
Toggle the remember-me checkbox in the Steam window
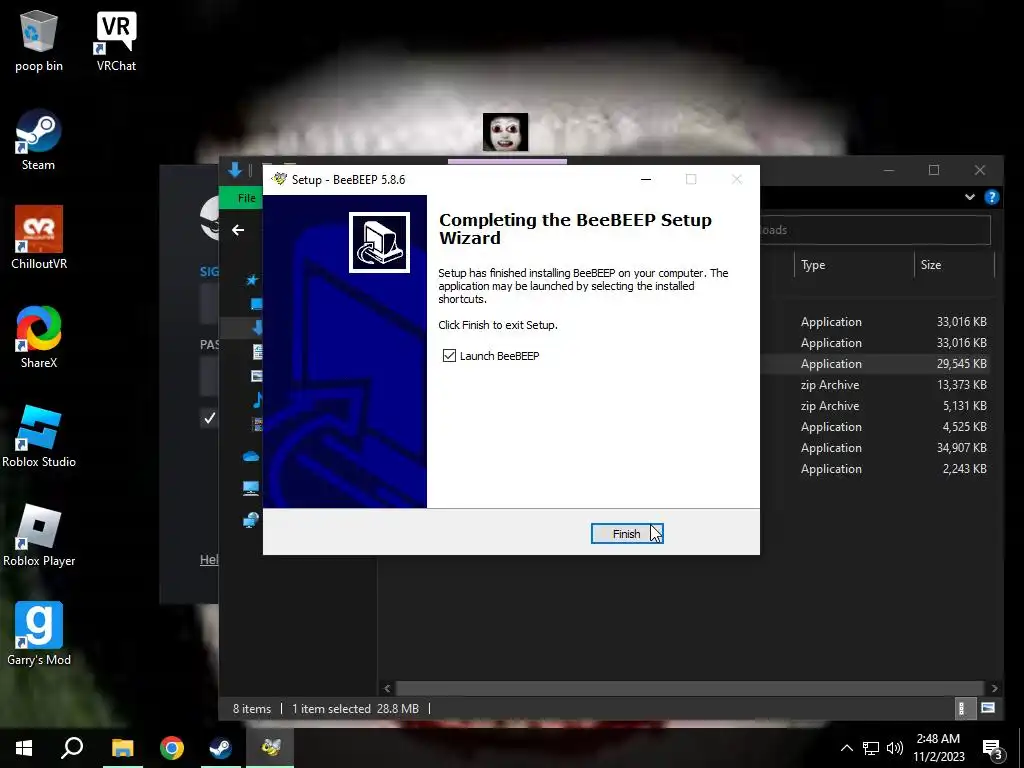click(x=209, y=418)
